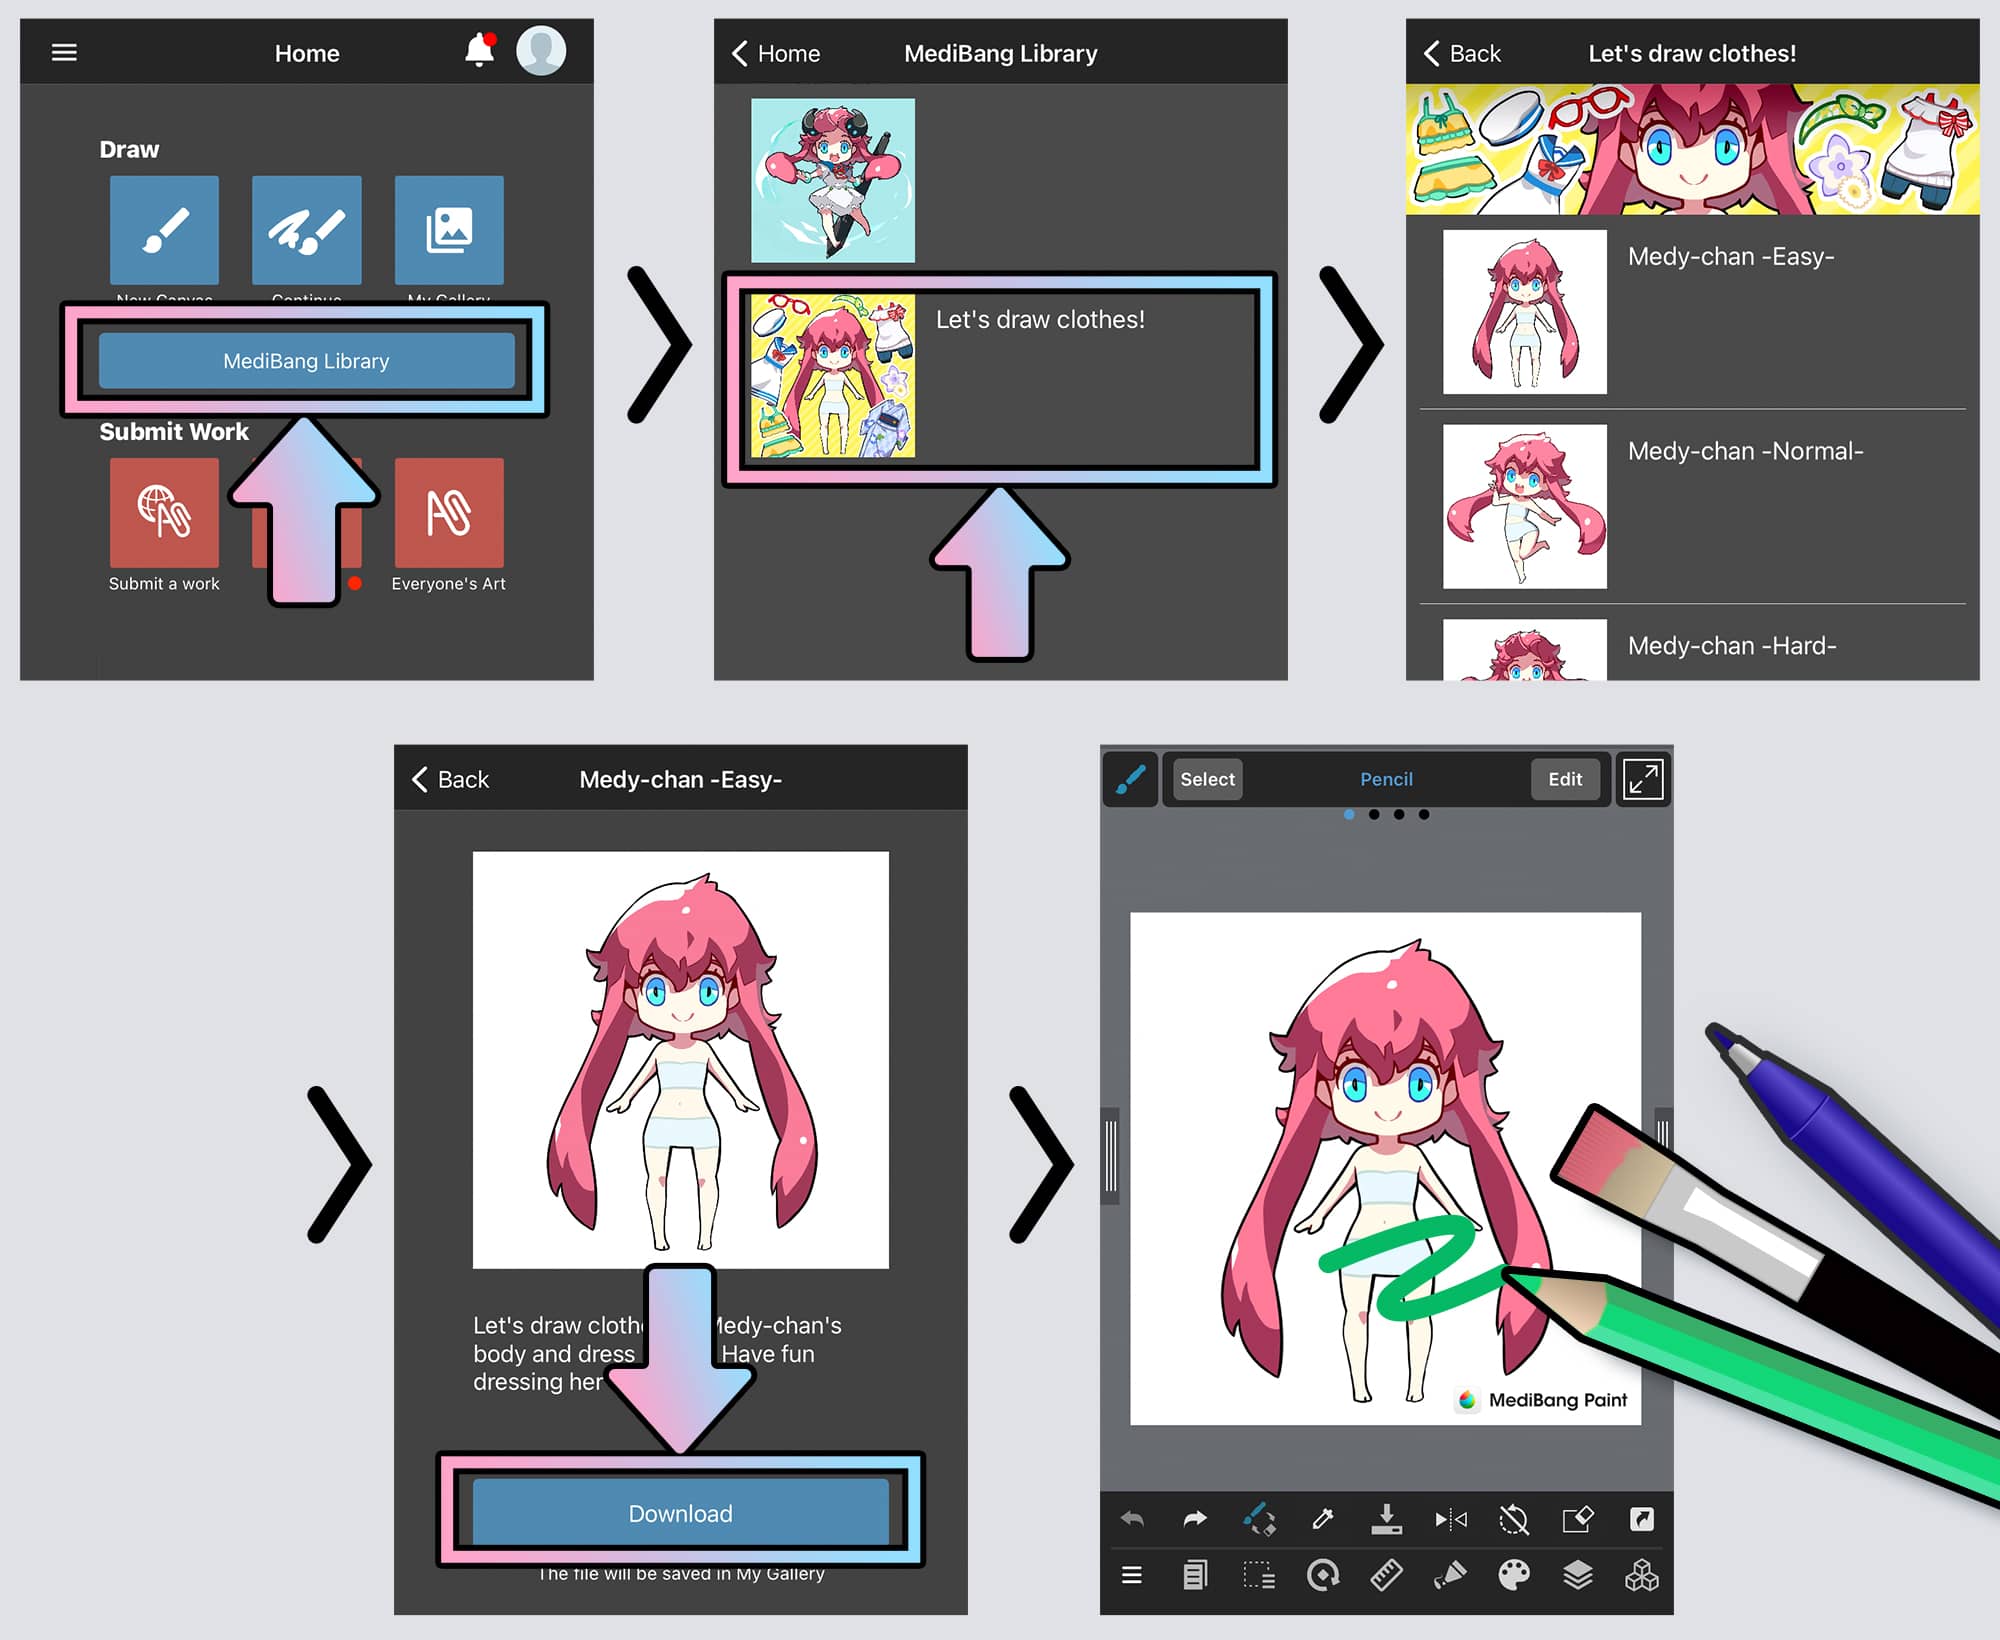The height and width of the screenshot is (1640, 2000).
Task: Open the Medy-chan with pen thumbnail
Action: [x=833, y=180]
